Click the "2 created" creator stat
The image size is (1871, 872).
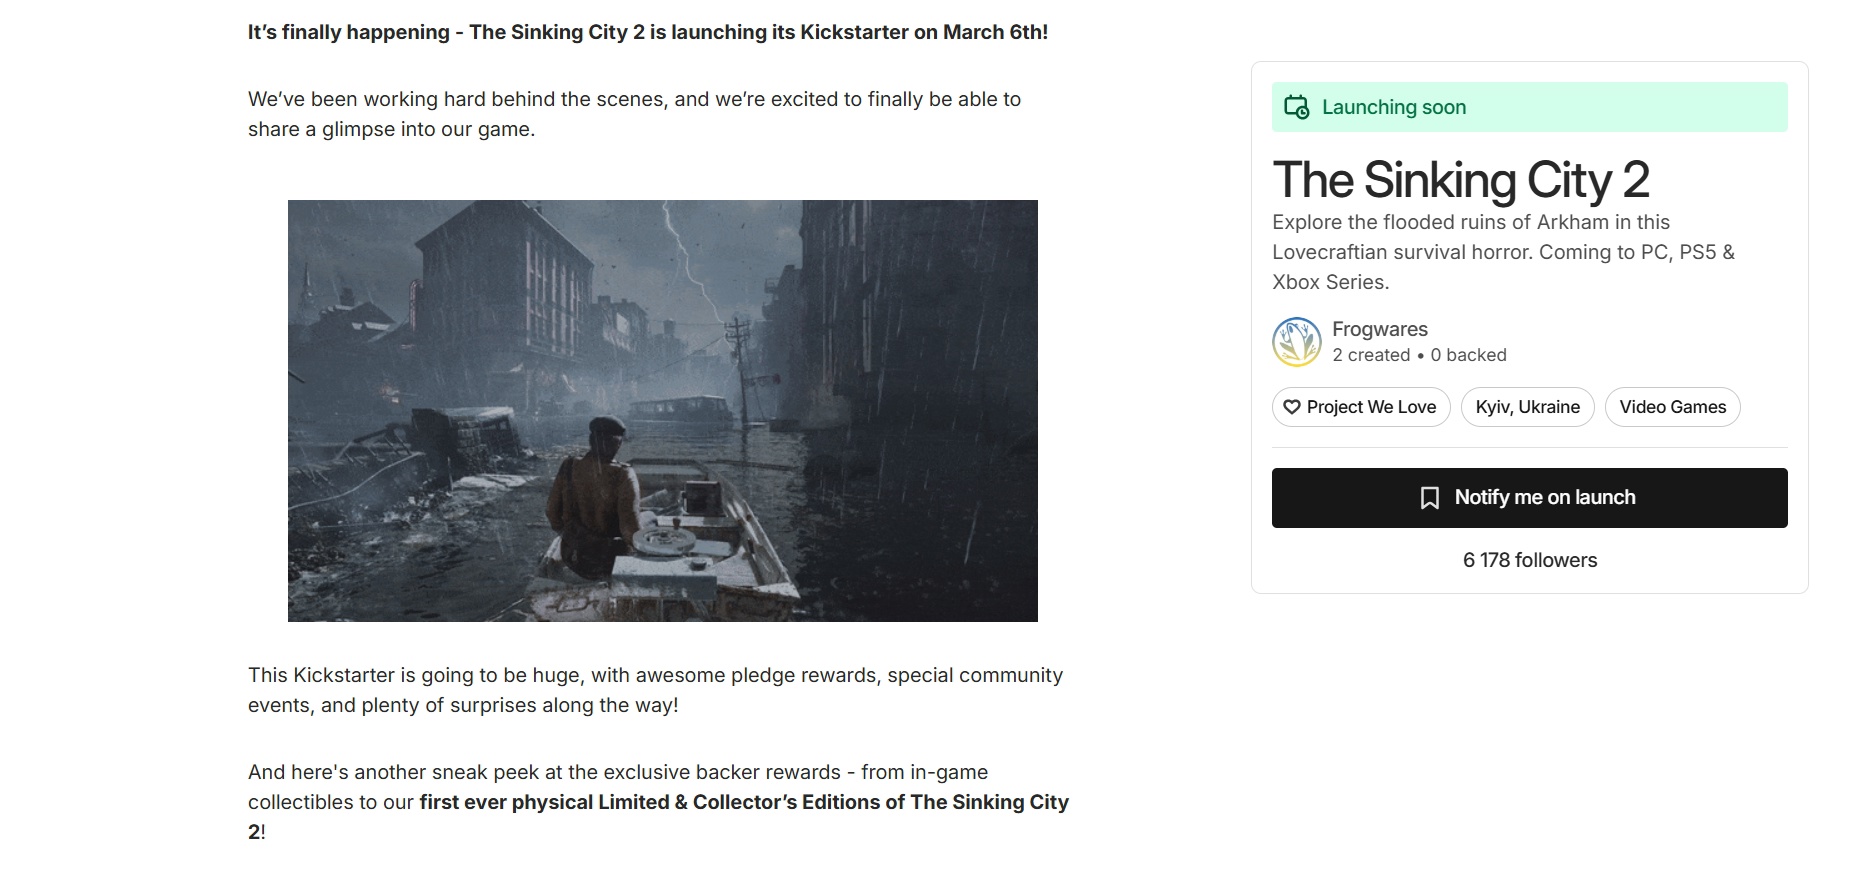tap(1370, 355)
